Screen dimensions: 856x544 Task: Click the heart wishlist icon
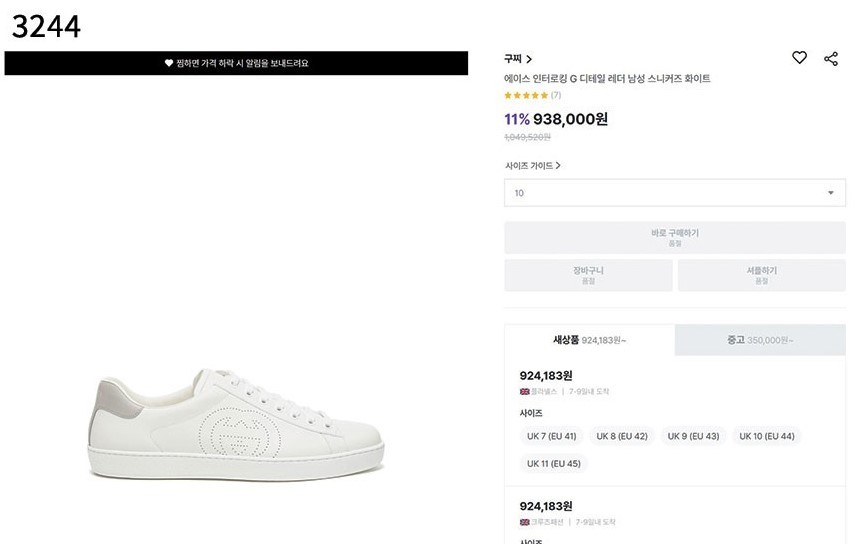pos(799,58)
